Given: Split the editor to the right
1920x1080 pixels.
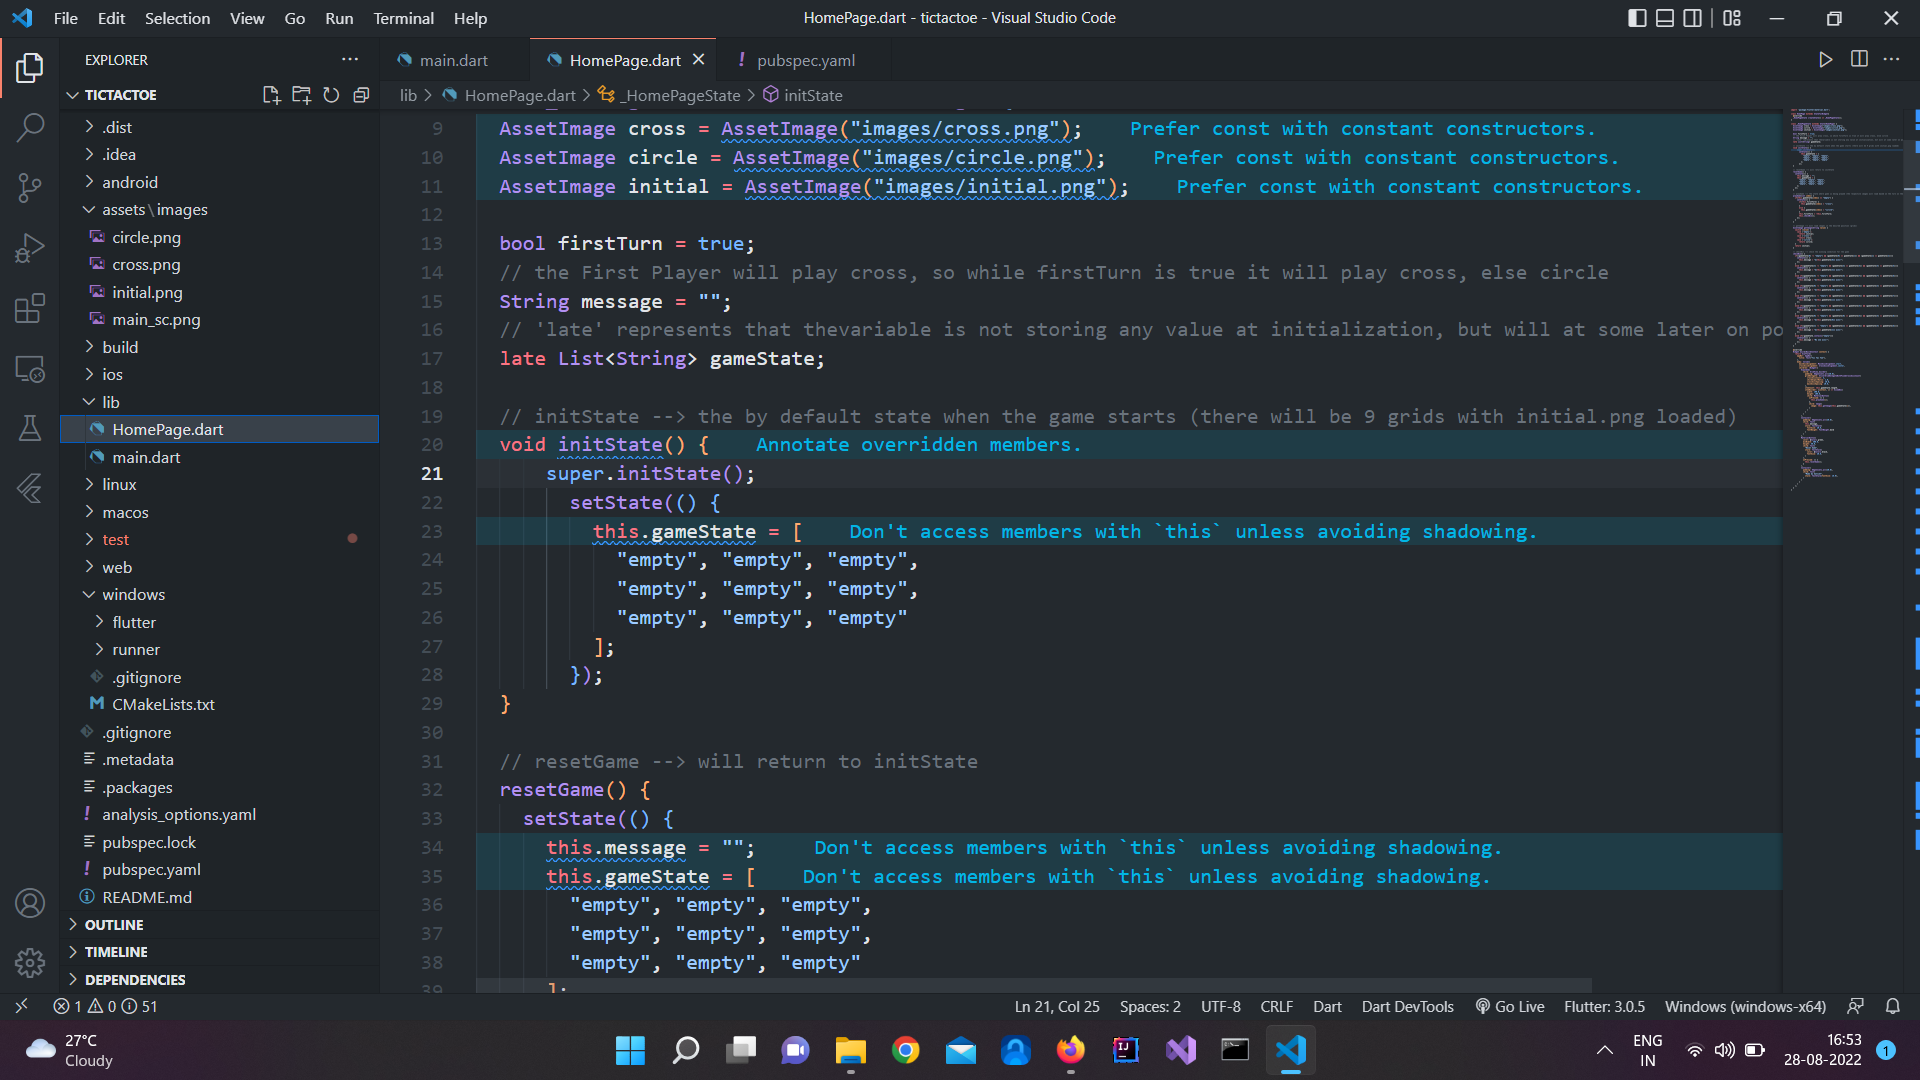Looking at the screenshot, I should click(x=1859, y=60).
